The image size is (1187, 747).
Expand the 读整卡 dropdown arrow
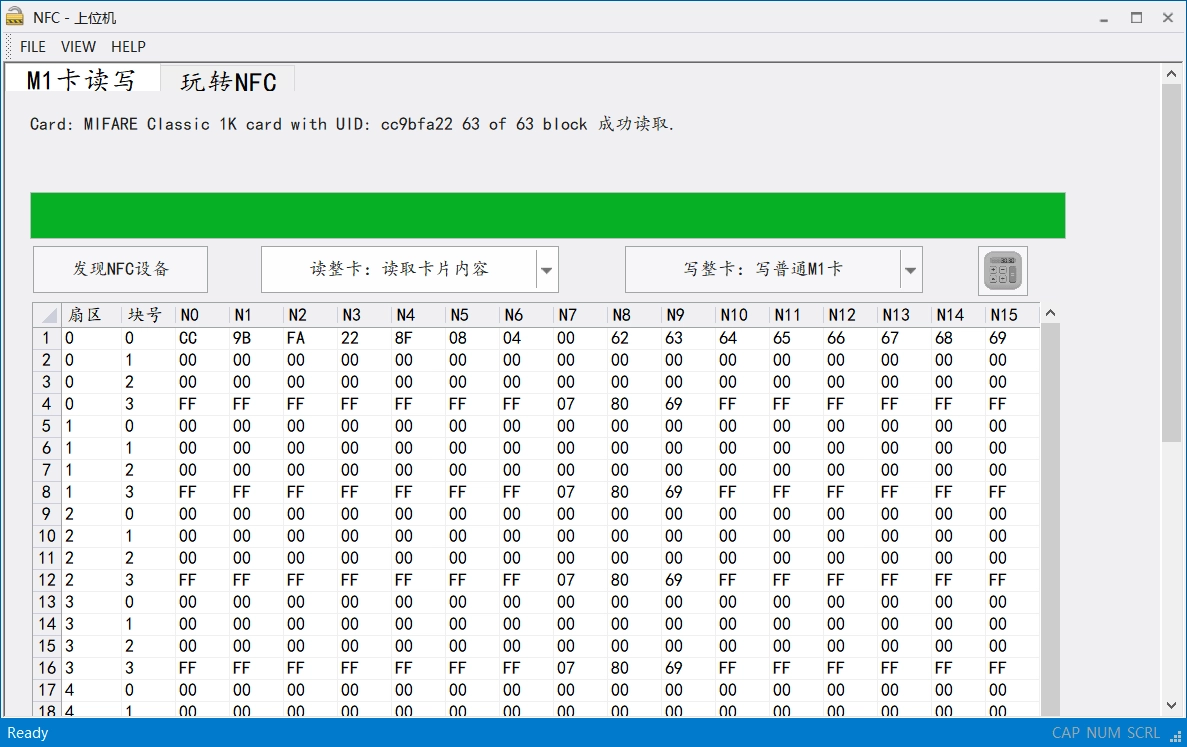click(x=547, y=269)
